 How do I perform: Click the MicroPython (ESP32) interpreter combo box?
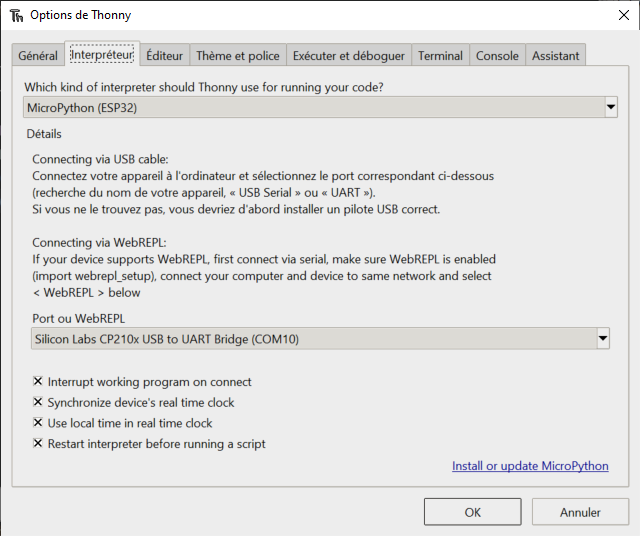(x=312, y=107)
